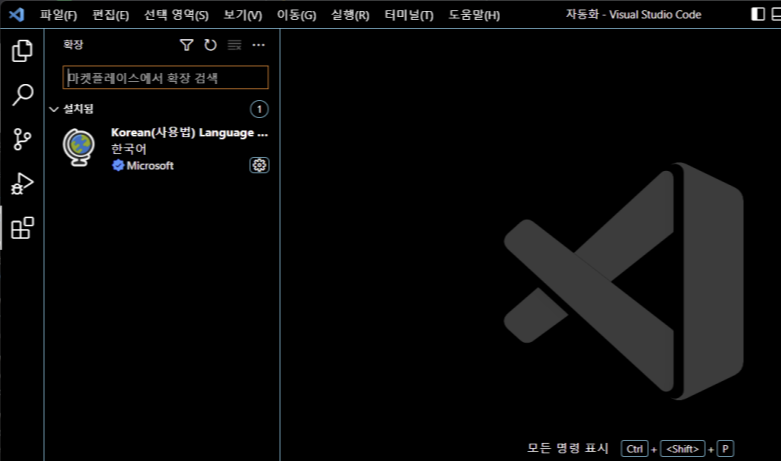Toggle primary sidebar layout icon in title bar
This screenshot has height=461, width=781.
758,14
